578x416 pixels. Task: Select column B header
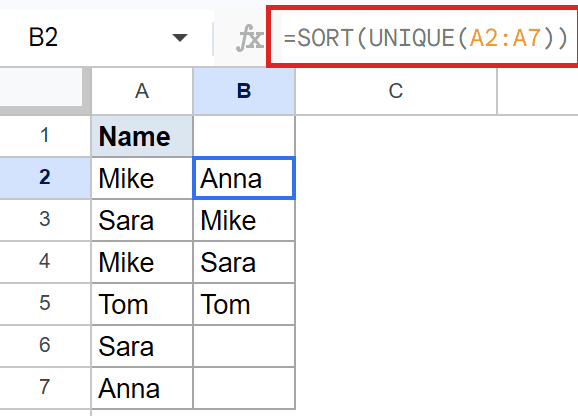244,91
